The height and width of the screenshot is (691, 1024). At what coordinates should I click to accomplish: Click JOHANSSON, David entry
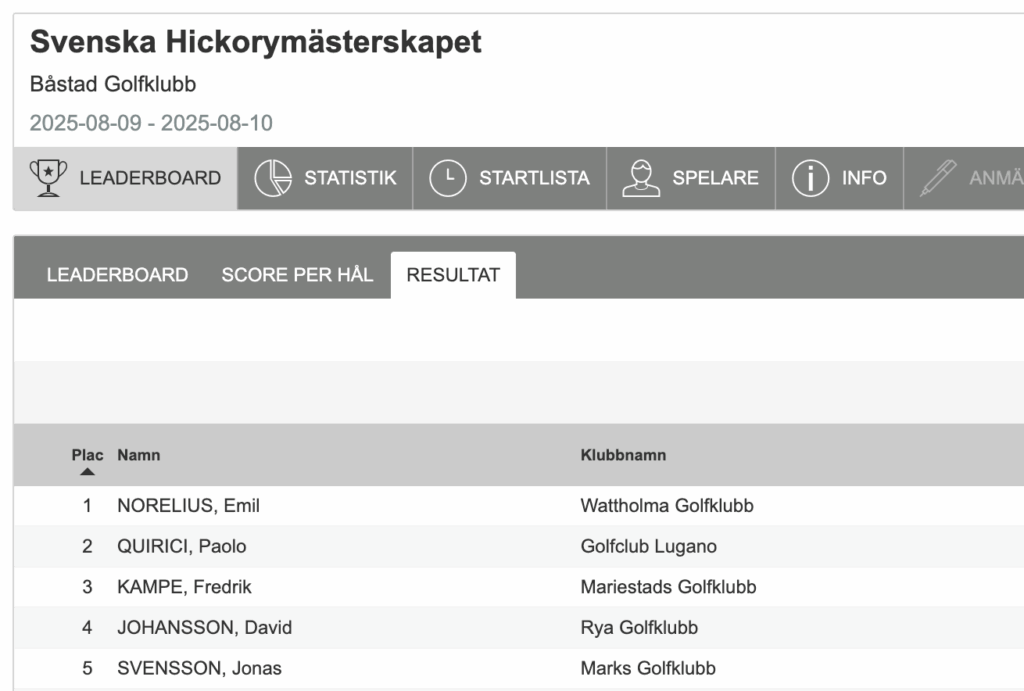pyautogui.click(x=204, y=628)
